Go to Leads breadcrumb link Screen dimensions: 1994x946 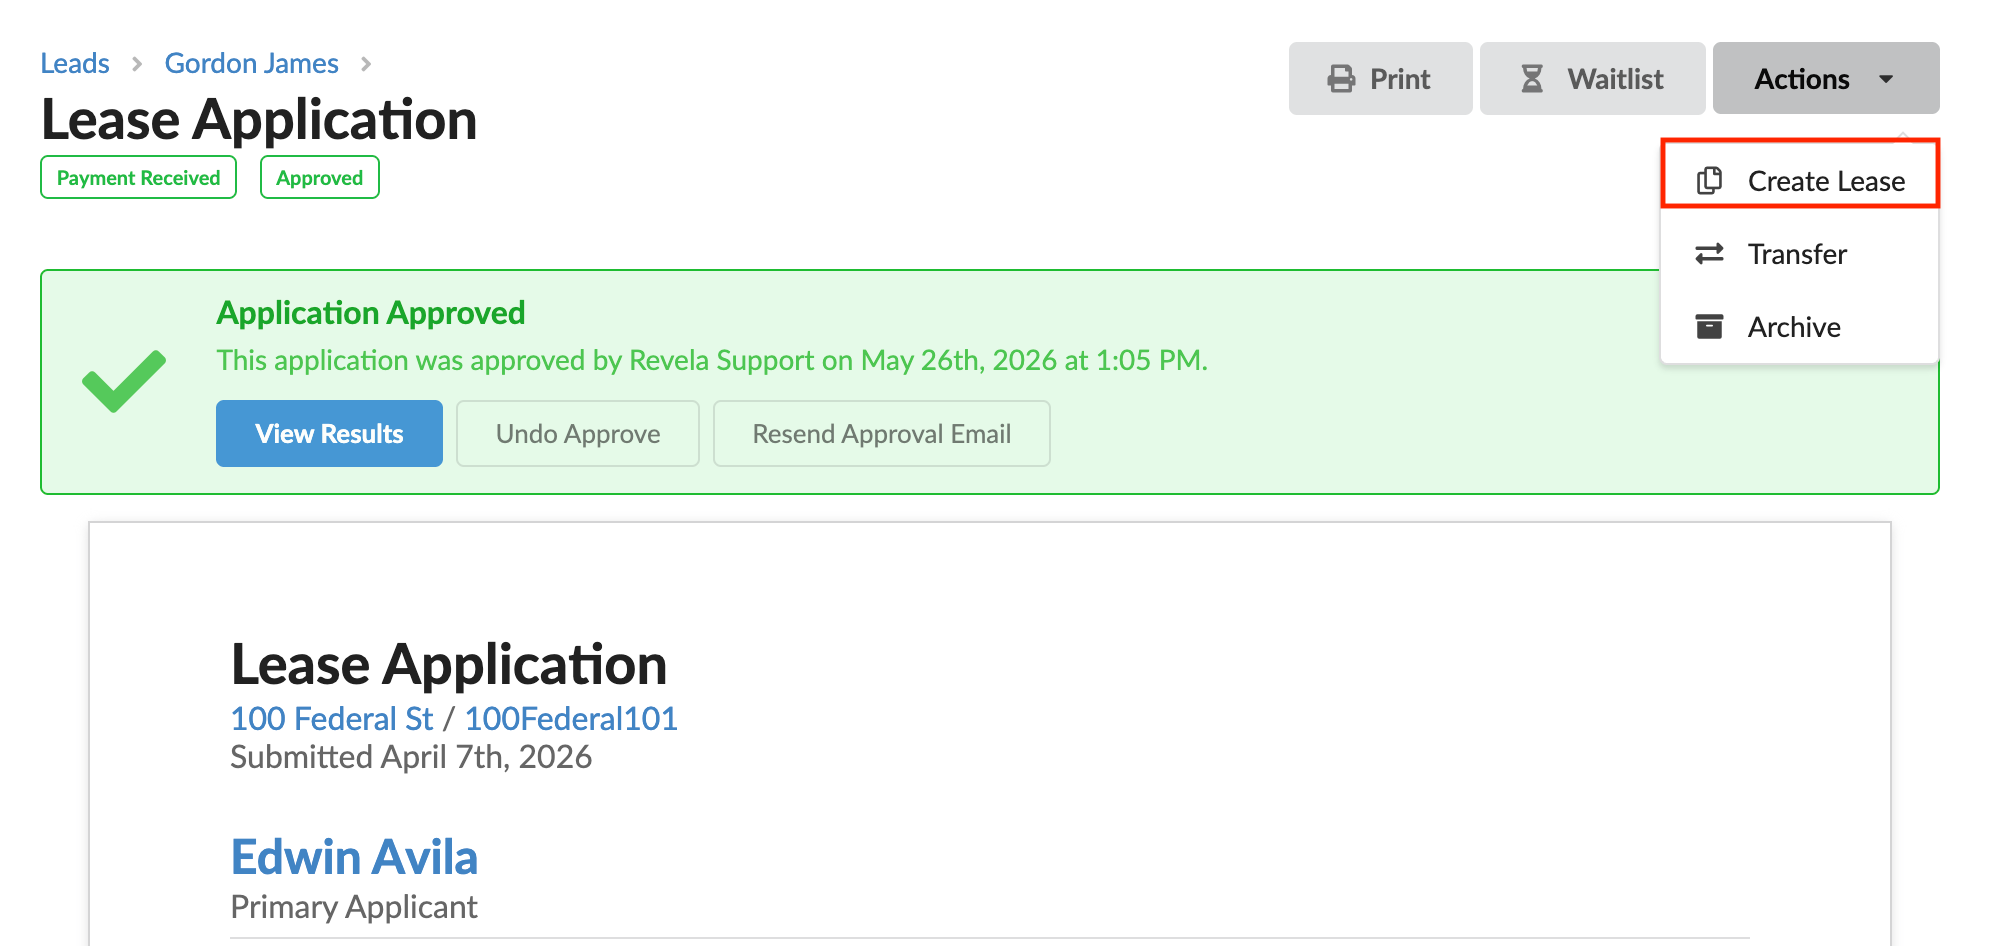point(75,63)
